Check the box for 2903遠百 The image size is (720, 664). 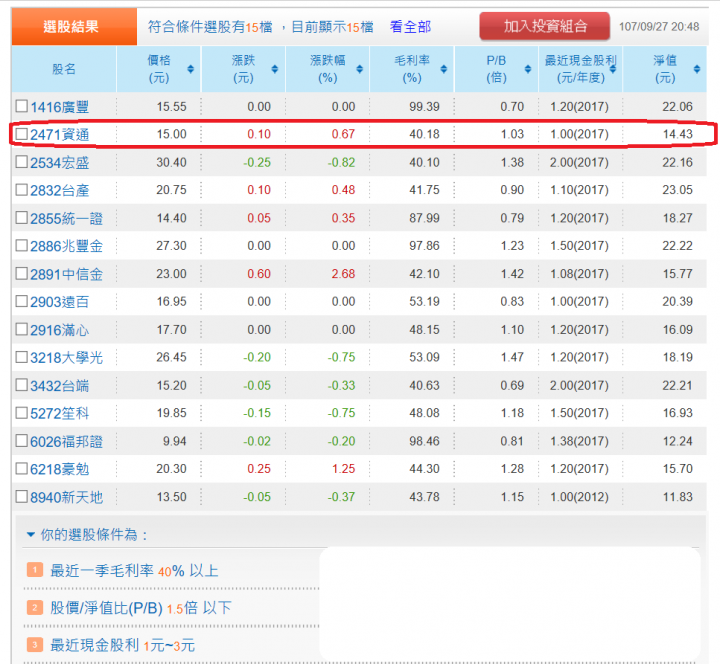click(22, 301)
